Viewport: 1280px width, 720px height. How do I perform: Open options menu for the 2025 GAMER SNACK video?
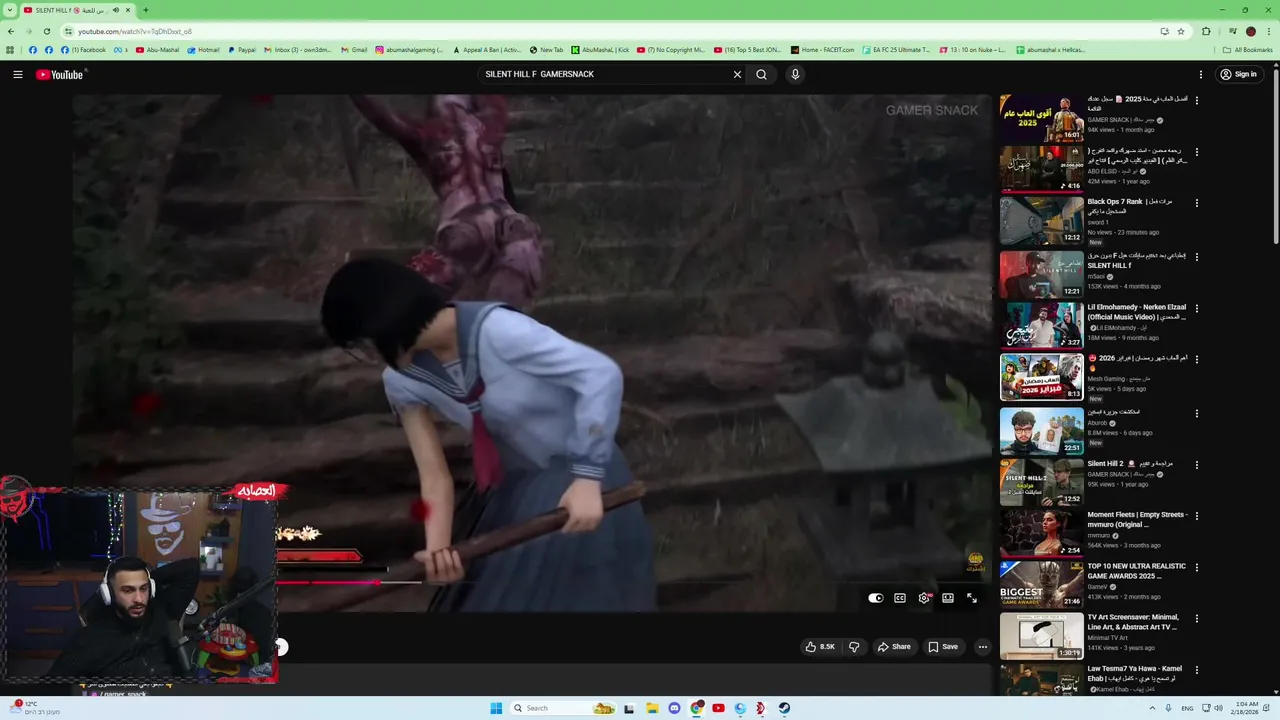(x=1197, y=100)
